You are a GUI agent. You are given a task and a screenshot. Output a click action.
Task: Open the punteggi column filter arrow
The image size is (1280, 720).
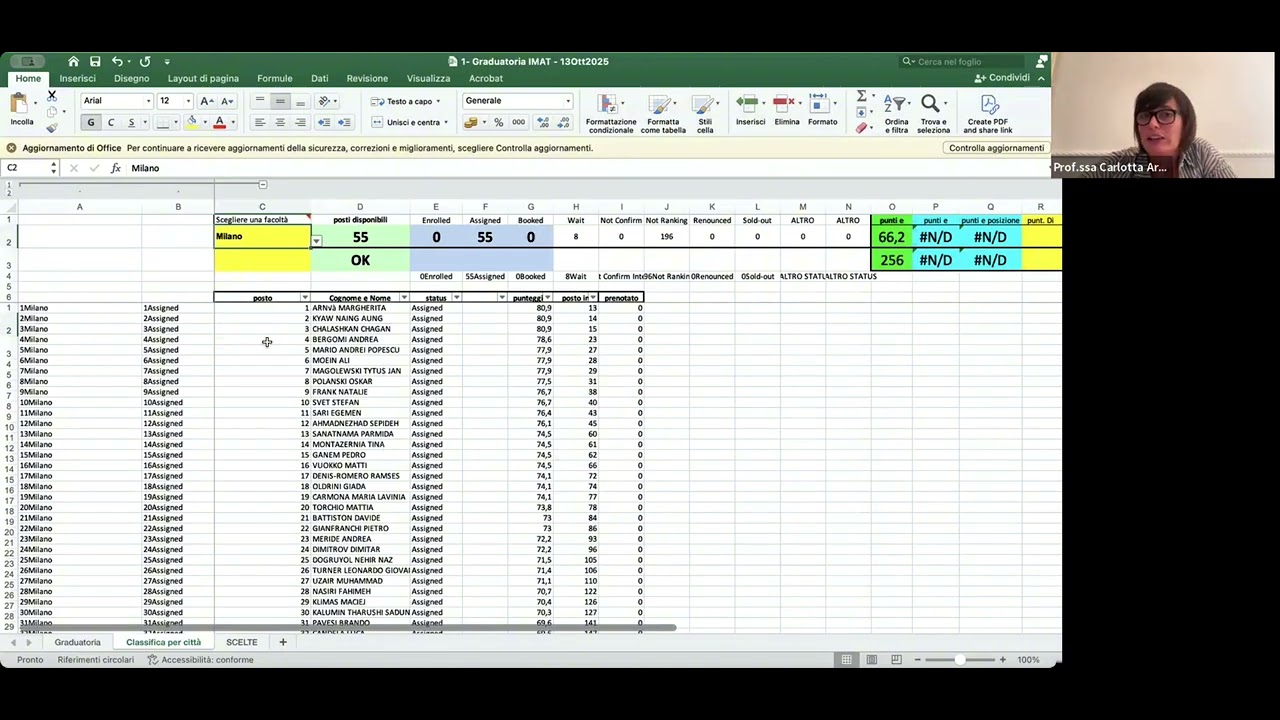click(x=548, y=298)
